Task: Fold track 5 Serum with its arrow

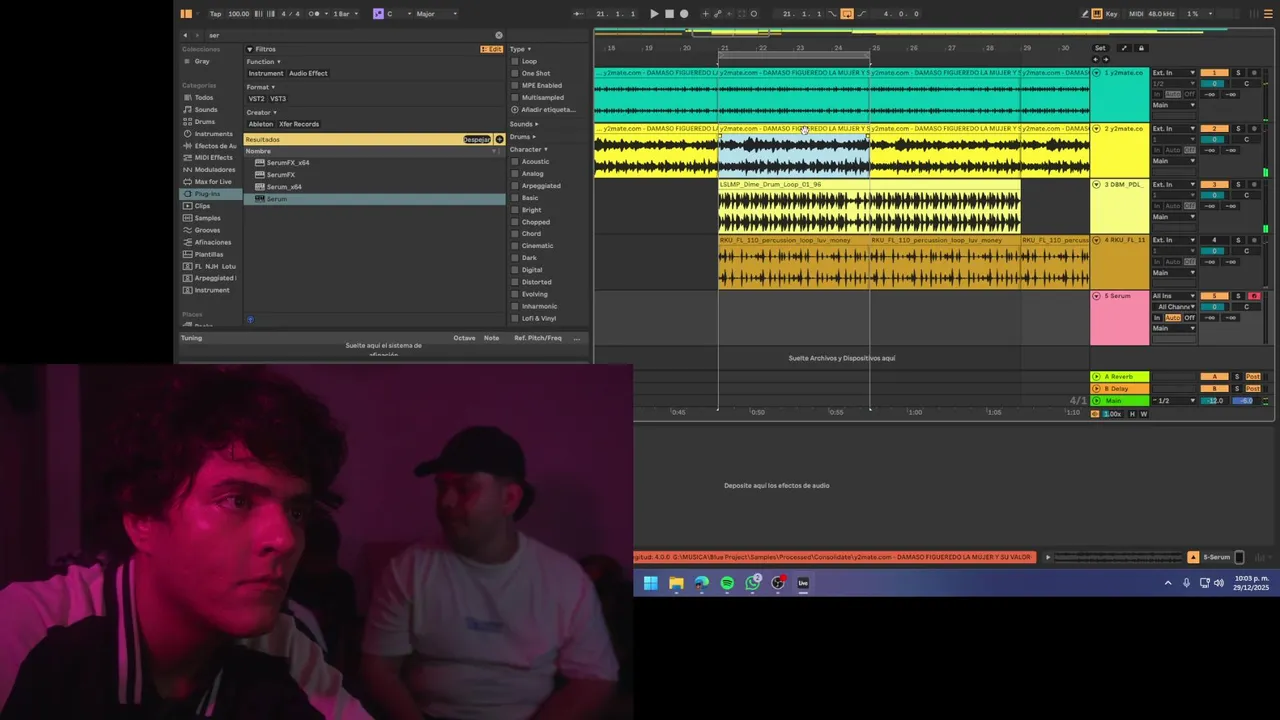Action: (x=1096, y=296)
